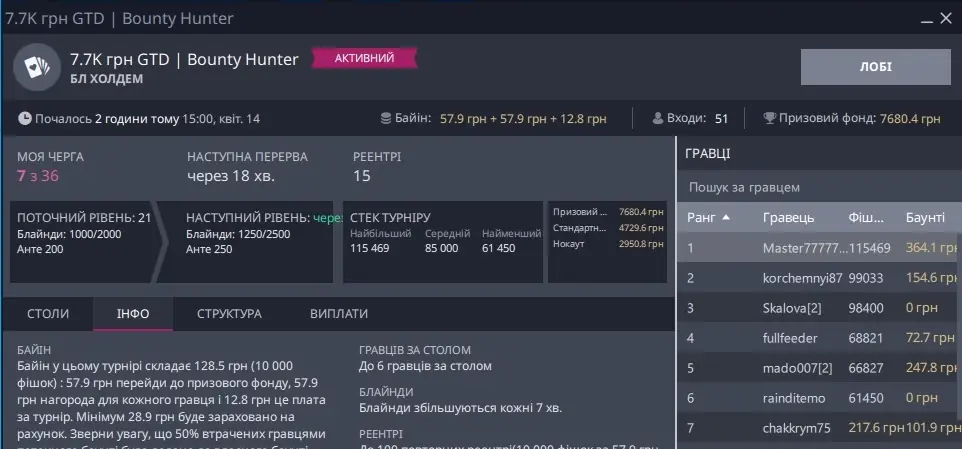Sort players by chips column header
962x449 pixels.
tap(866, 217)
